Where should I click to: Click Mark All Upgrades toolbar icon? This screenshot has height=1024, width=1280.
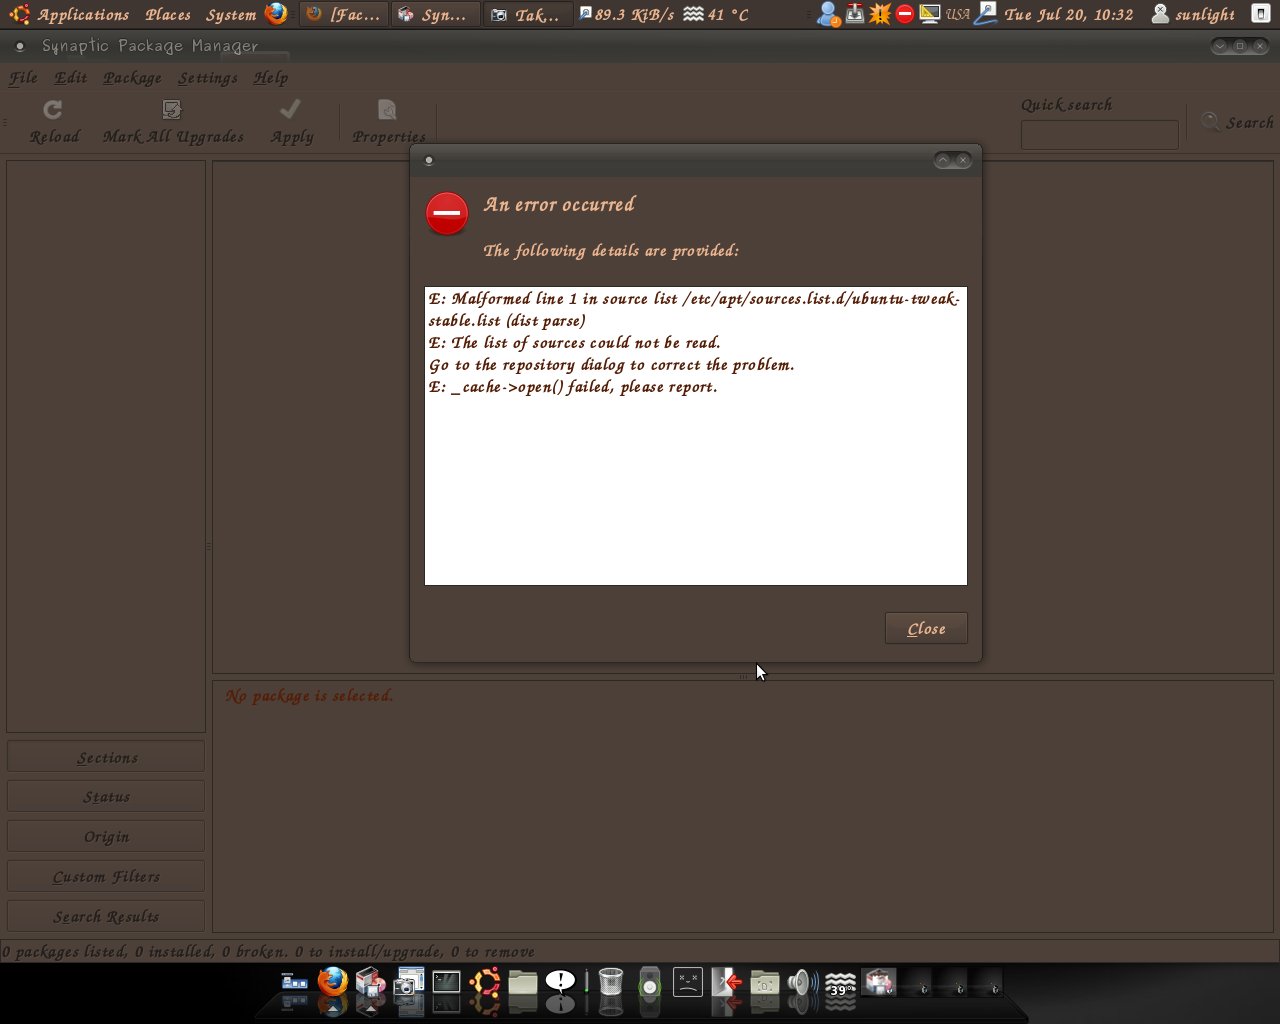pyautogui.click(x=172, y=109)
